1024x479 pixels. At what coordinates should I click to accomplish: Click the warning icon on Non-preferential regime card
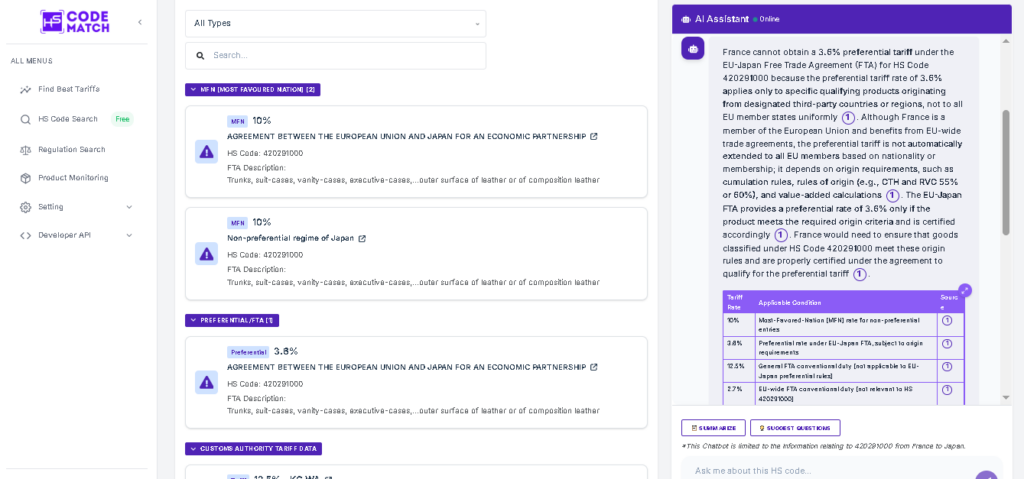point(206,254)
